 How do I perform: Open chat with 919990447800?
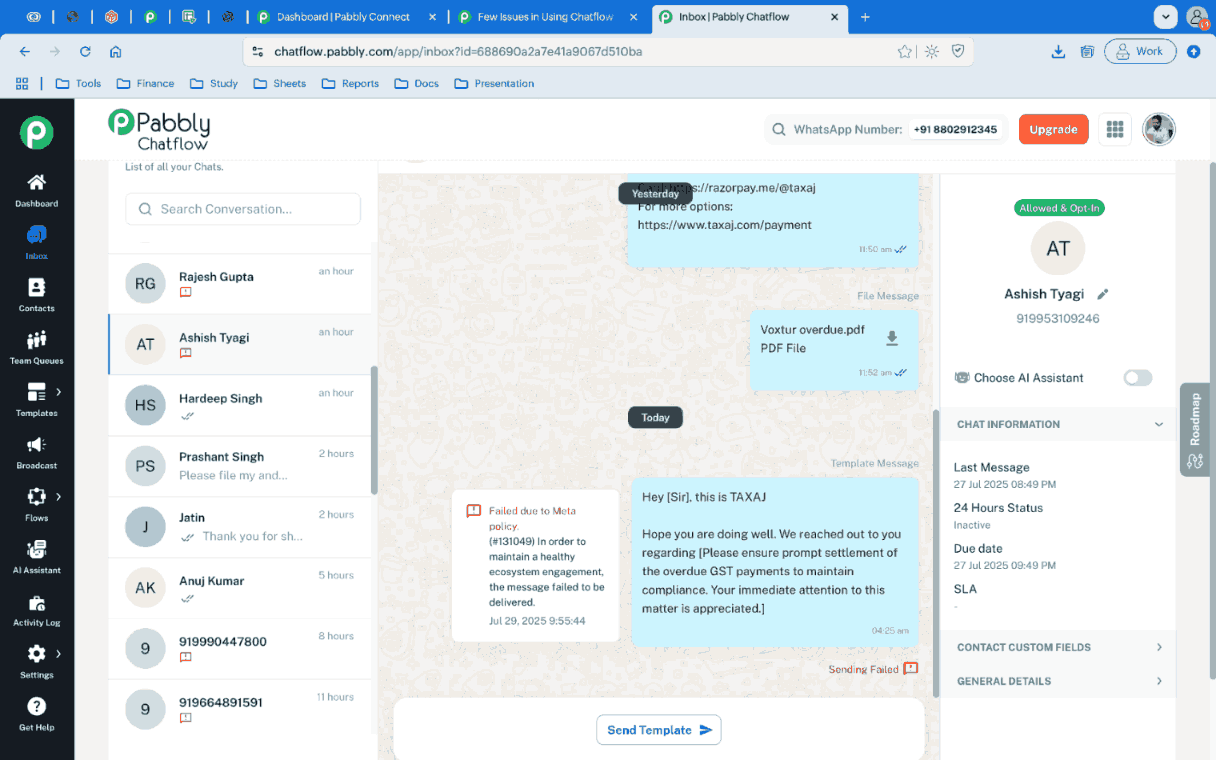[240, 649]
